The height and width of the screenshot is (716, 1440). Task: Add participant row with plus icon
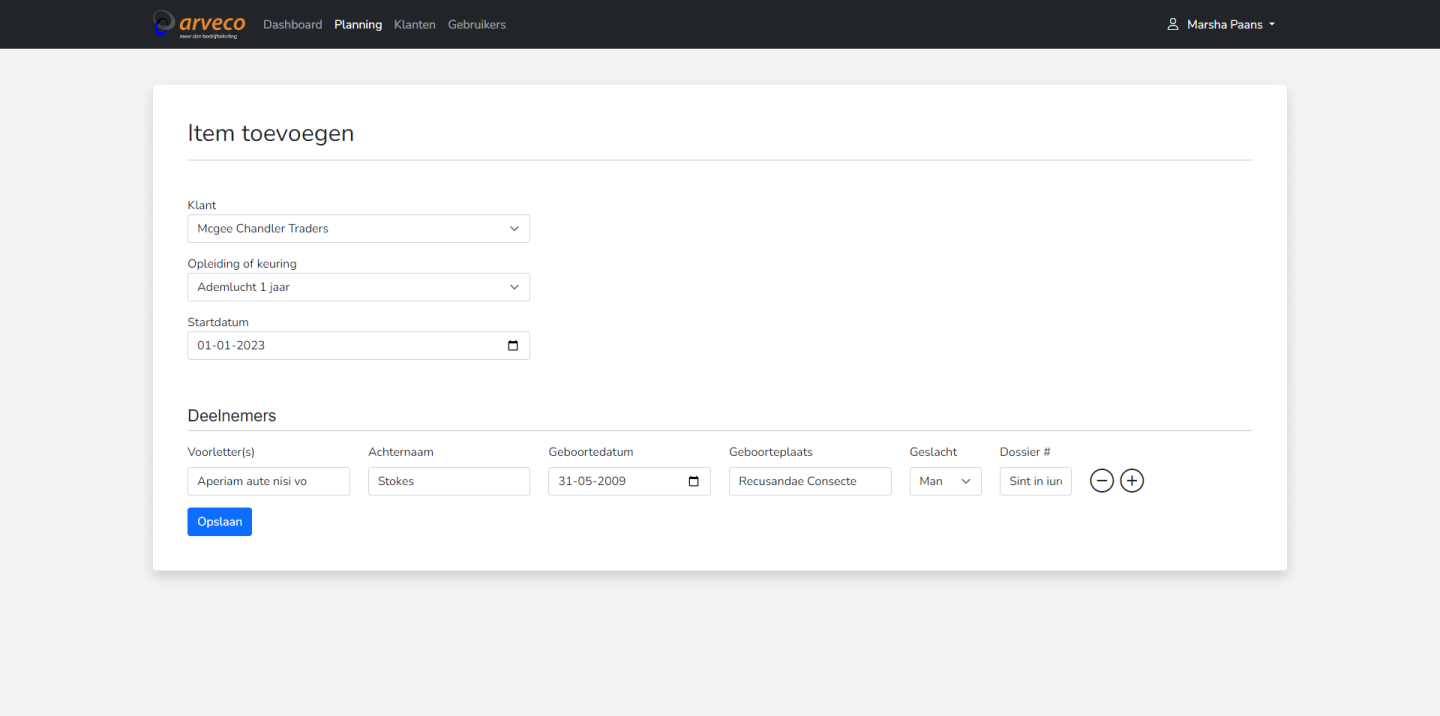coord(1131,481)
